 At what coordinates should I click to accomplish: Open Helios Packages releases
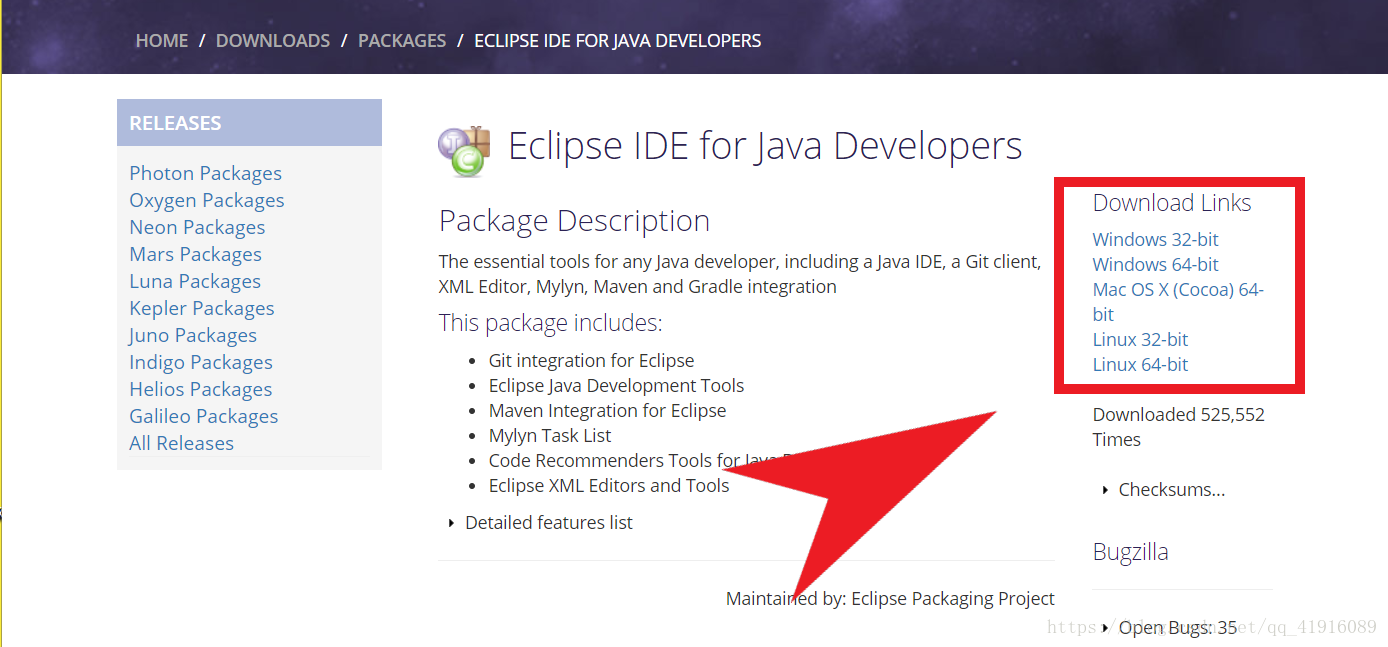pyautogui.click(x=200, y=389)
